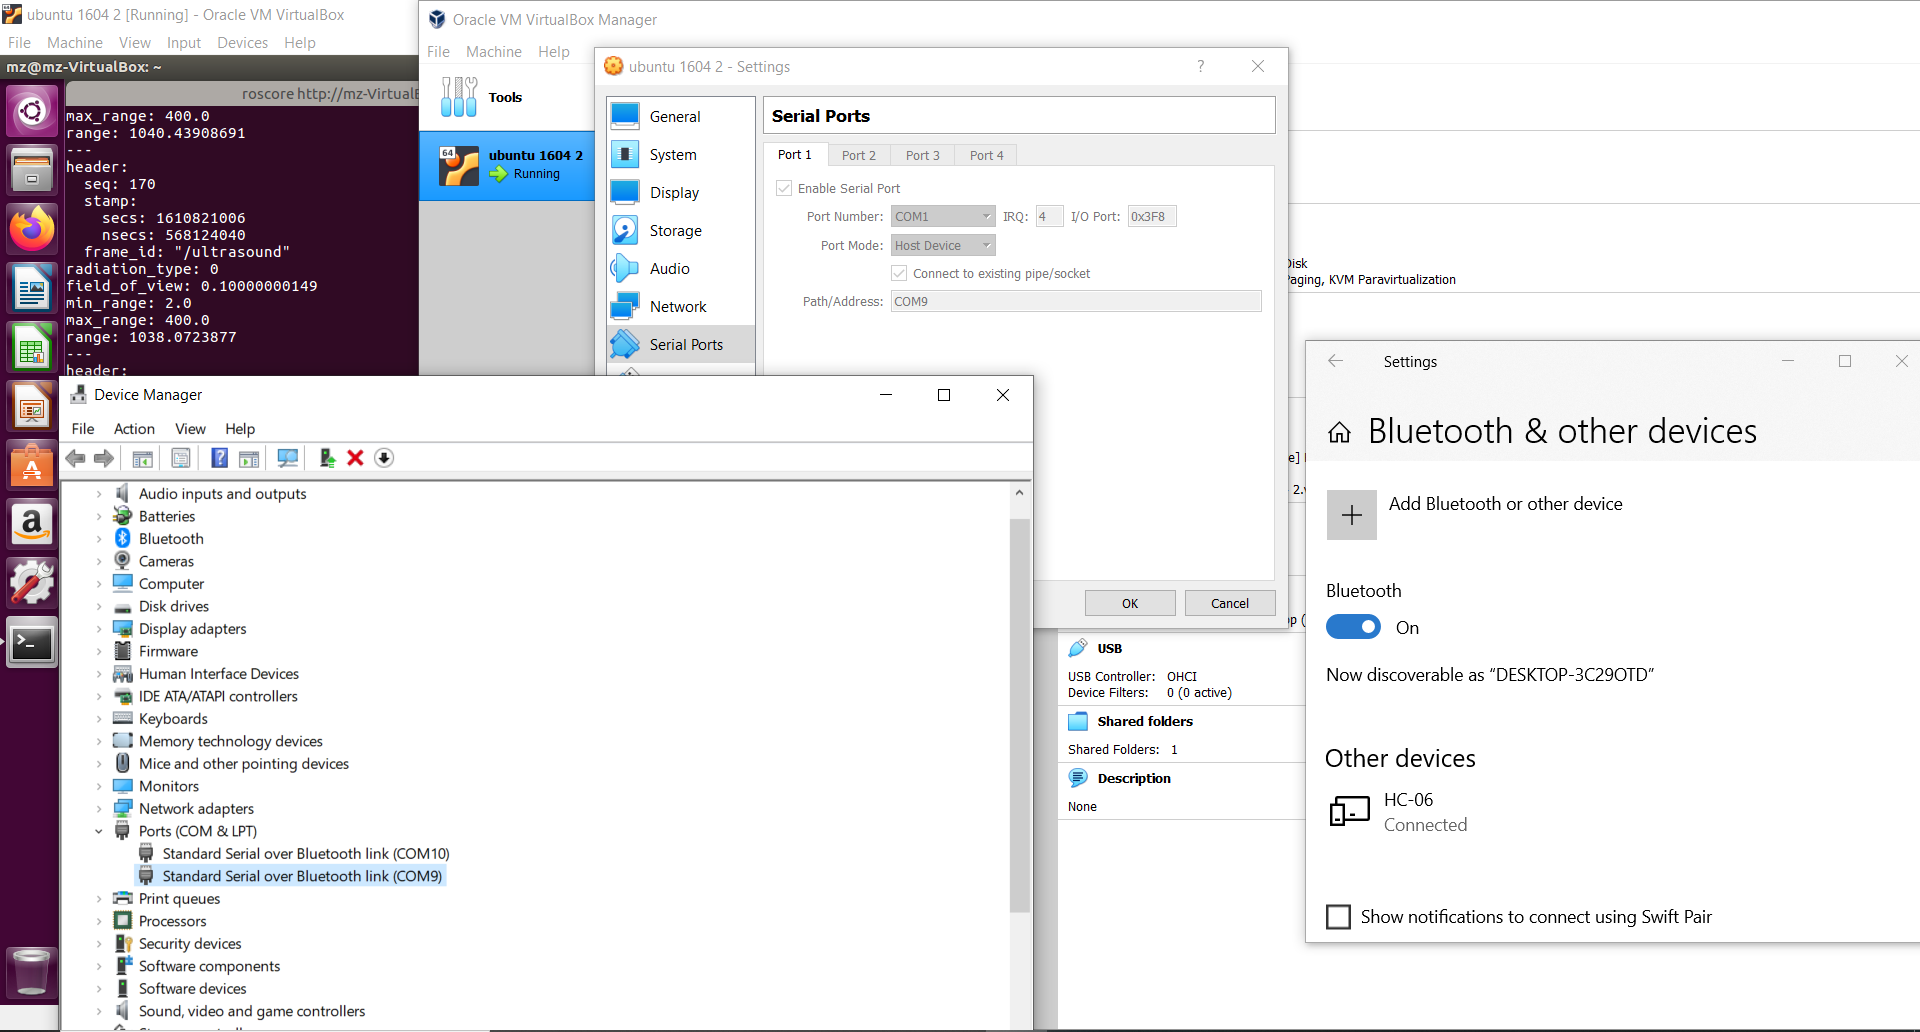Collapse Ports (COM & LPT) node
The height and width of the screenshot is (1032, 1920).
click(99, 831)
